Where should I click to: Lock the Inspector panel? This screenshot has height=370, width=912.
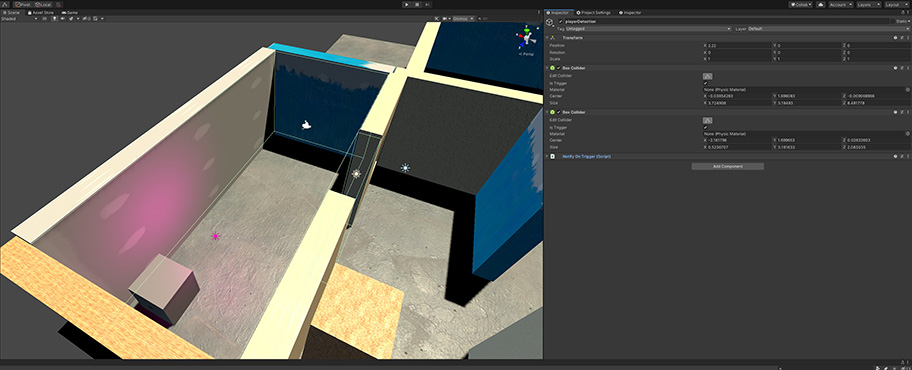902,12
